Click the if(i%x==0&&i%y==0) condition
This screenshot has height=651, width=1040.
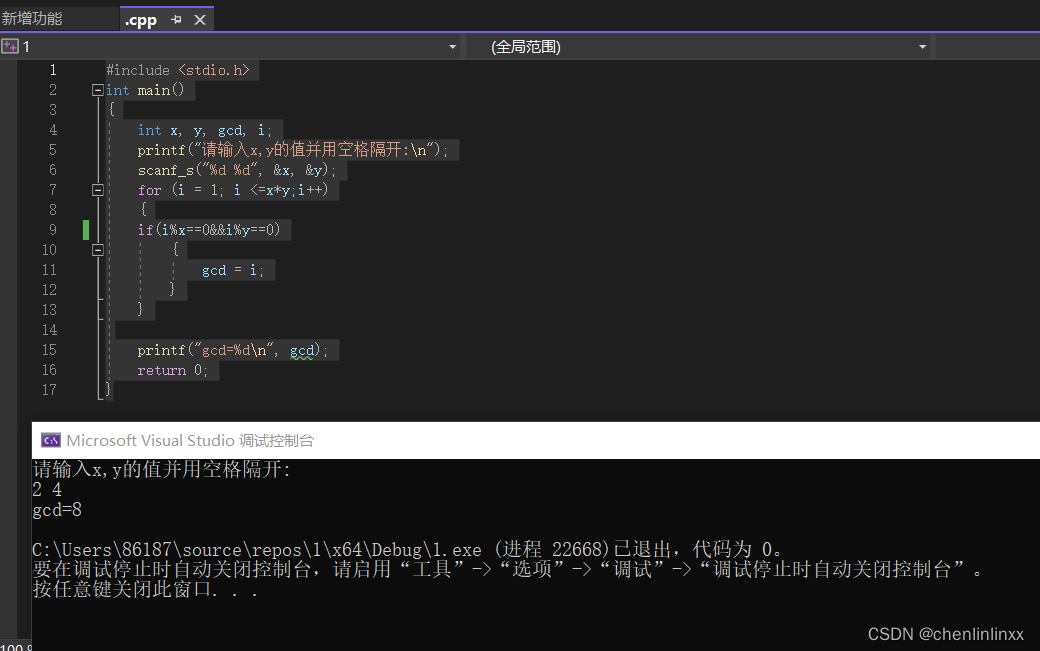[x=209, y=230]
